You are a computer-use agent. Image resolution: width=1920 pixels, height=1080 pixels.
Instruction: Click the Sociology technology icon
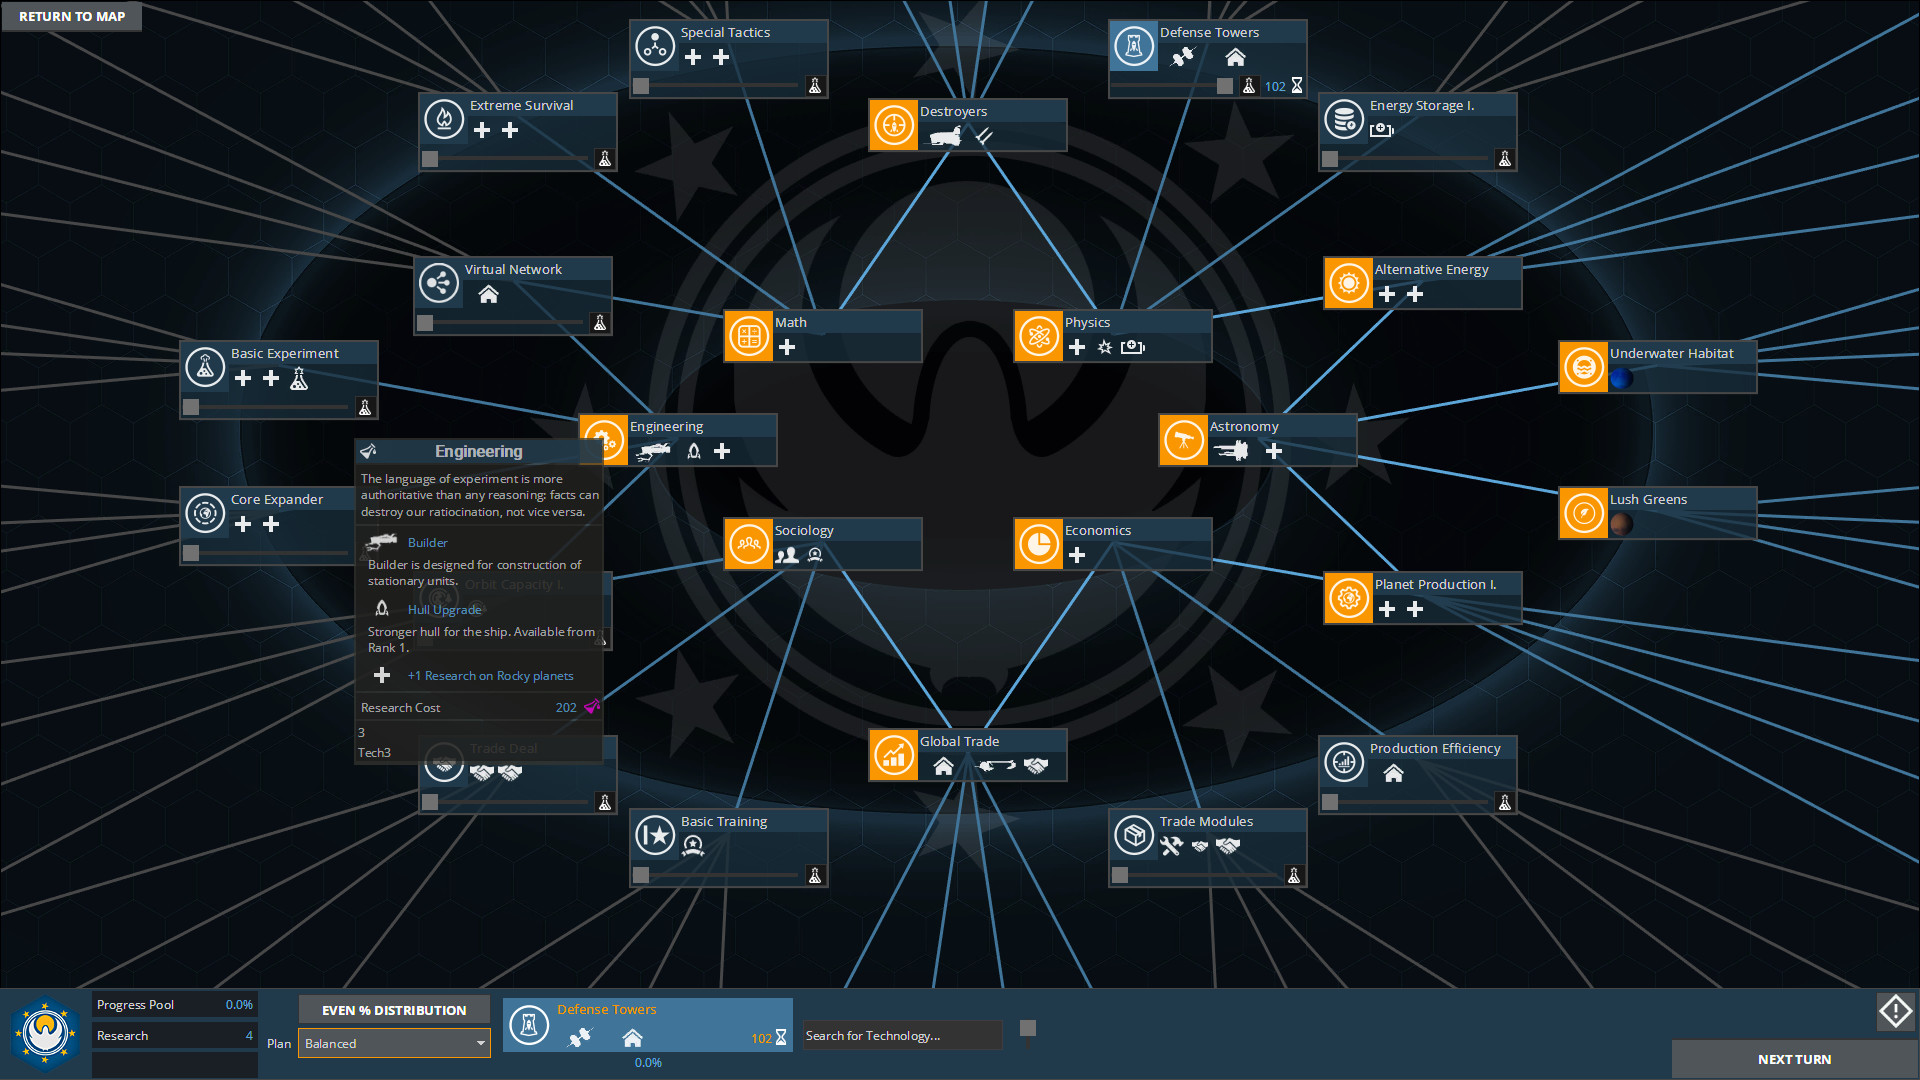[x=748, y=545]
